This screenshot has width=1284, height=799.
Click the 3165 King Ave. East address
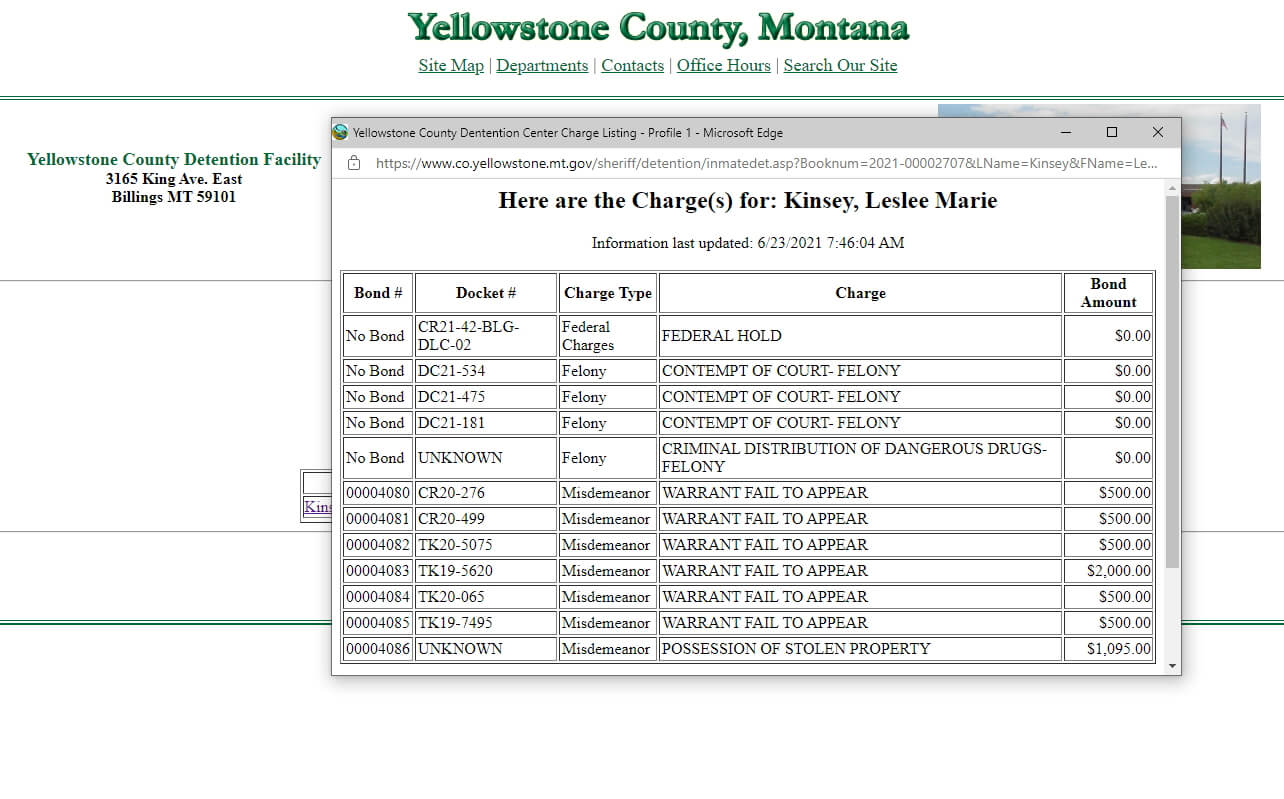174,179
